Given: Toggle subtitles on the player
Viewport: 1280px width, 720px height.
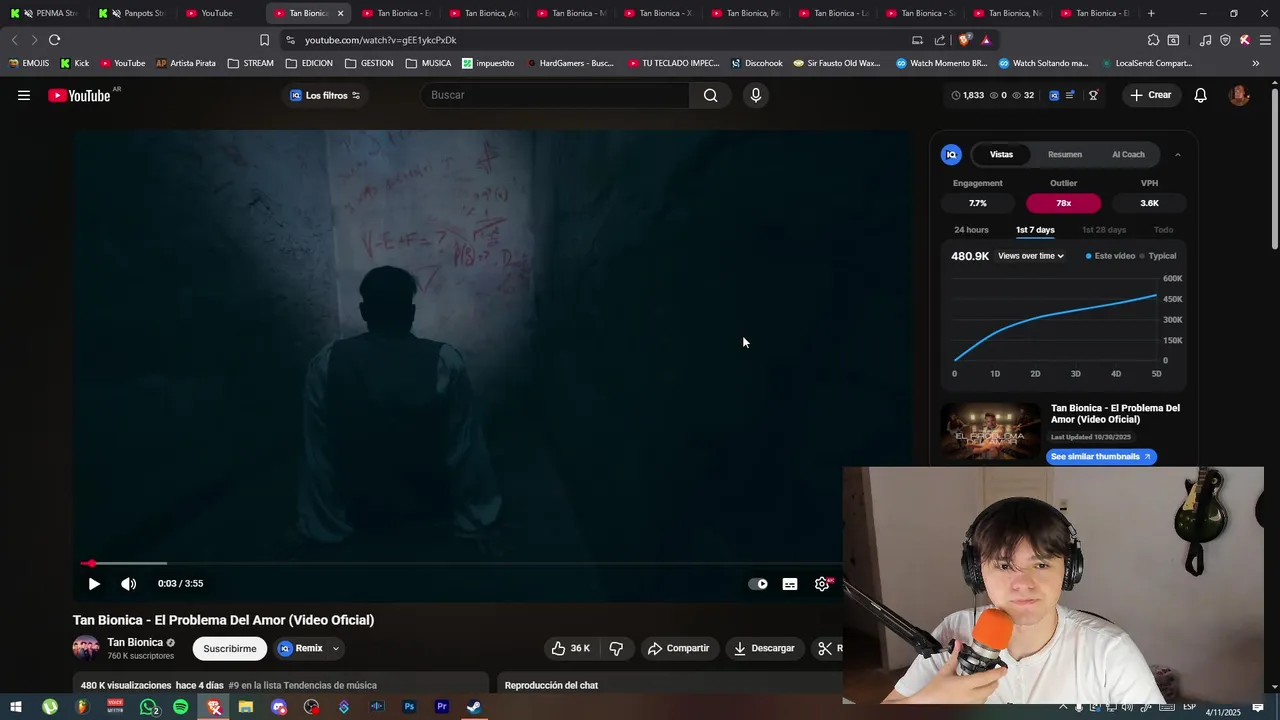Looking at the screenshot, I should point(790,584).
